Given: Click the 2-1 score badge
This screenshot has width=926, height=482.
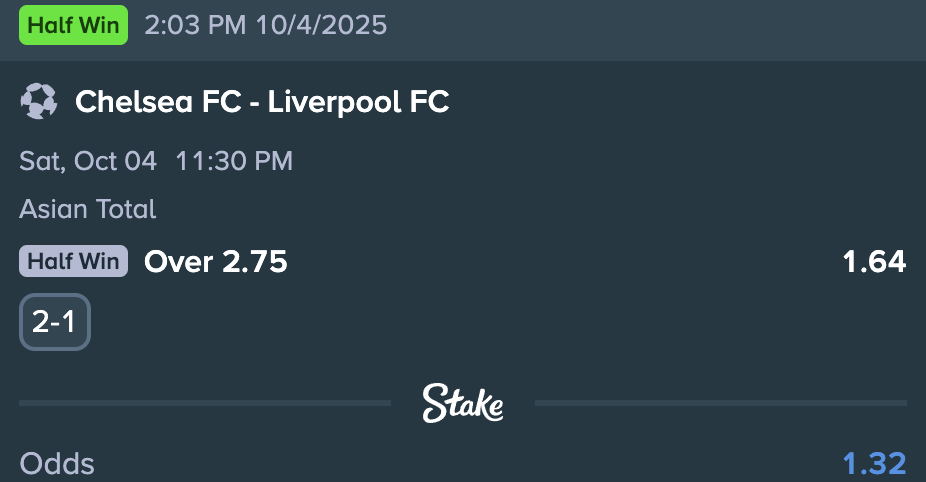Looking at the screenshot, I should (55, 322).
